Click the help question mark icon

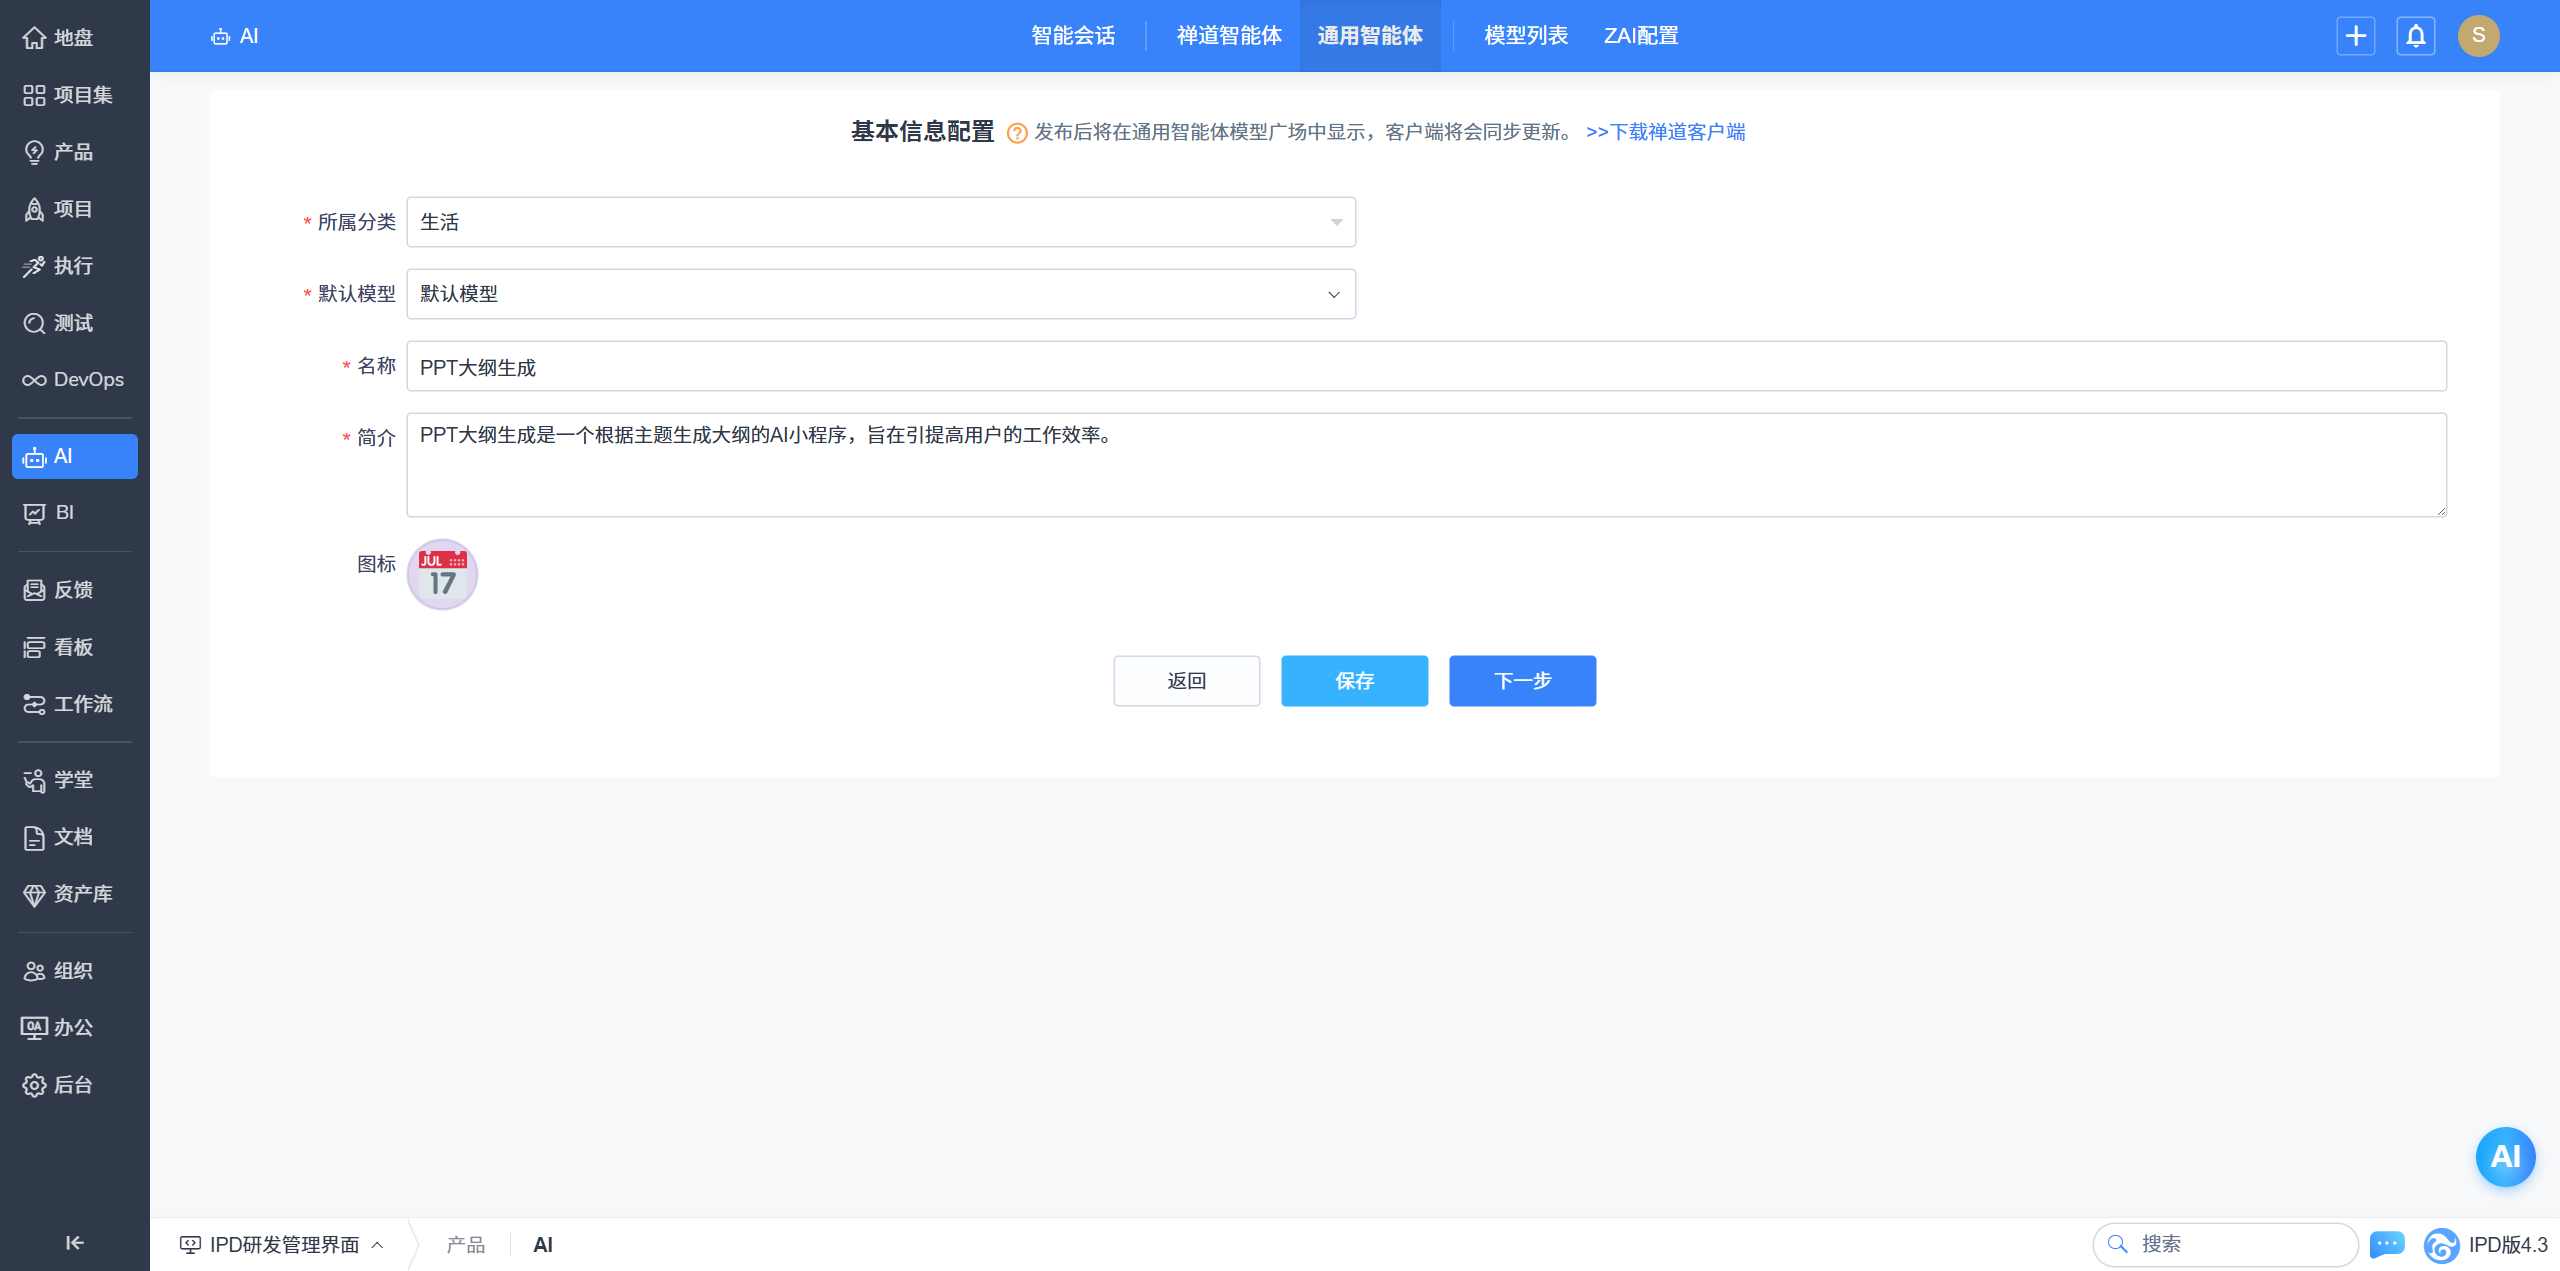tap(1016, 133)
